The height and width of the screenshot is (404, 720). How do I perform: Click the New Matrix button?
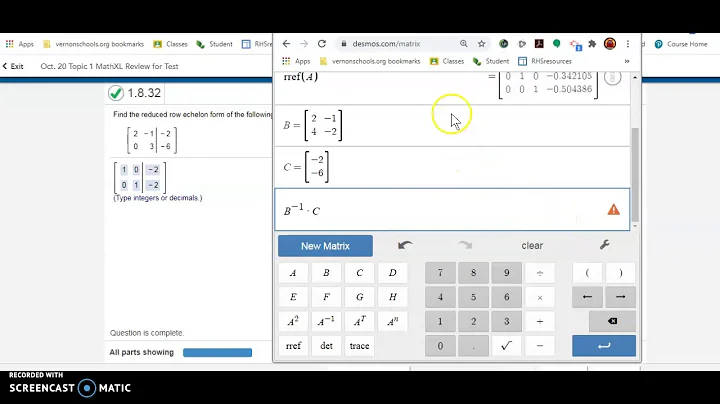pyautogui.click(x=325, y=246)
